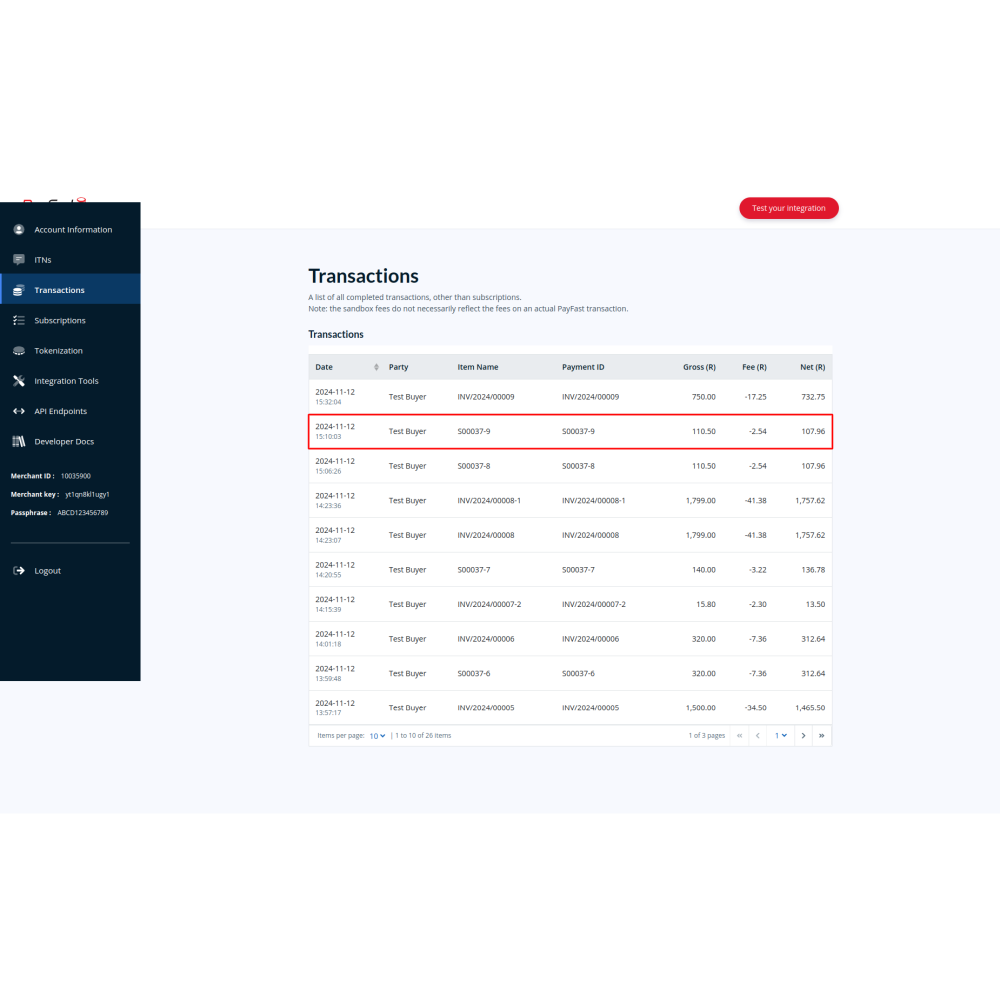Click the Merchant ID value 10035900

coord(76,476)
